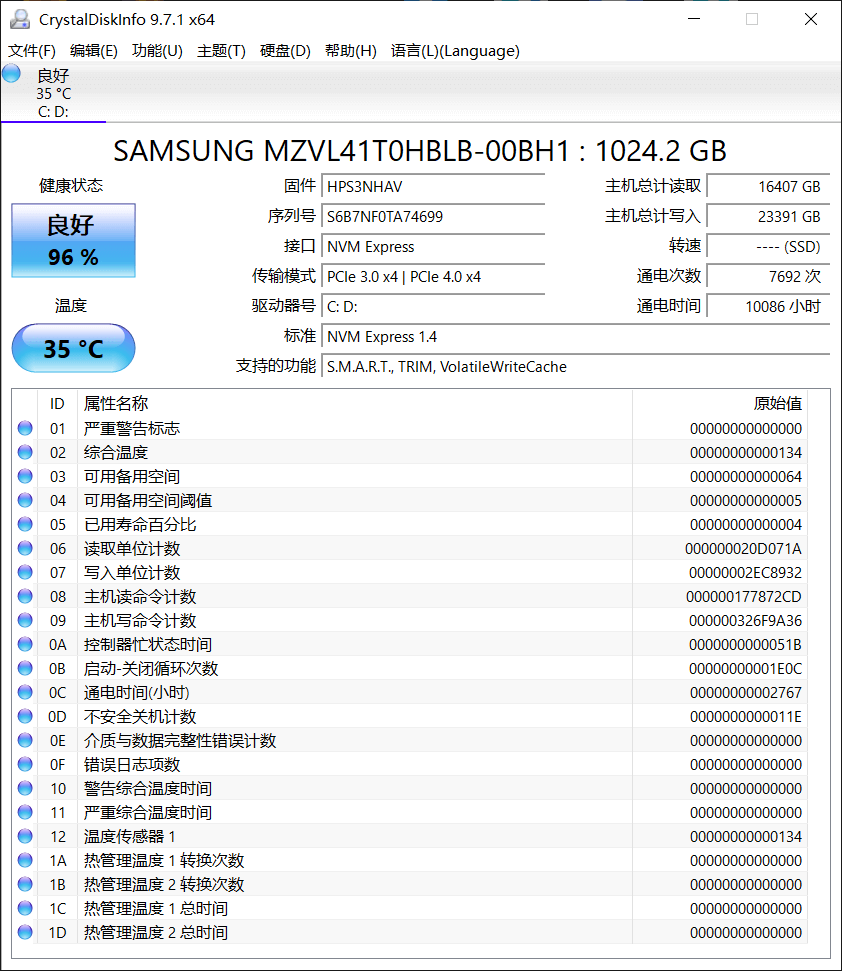Click the CrystalDiskInfo app icon in title bar
Viewport: 842px width, 971px height.
(20, 19)
